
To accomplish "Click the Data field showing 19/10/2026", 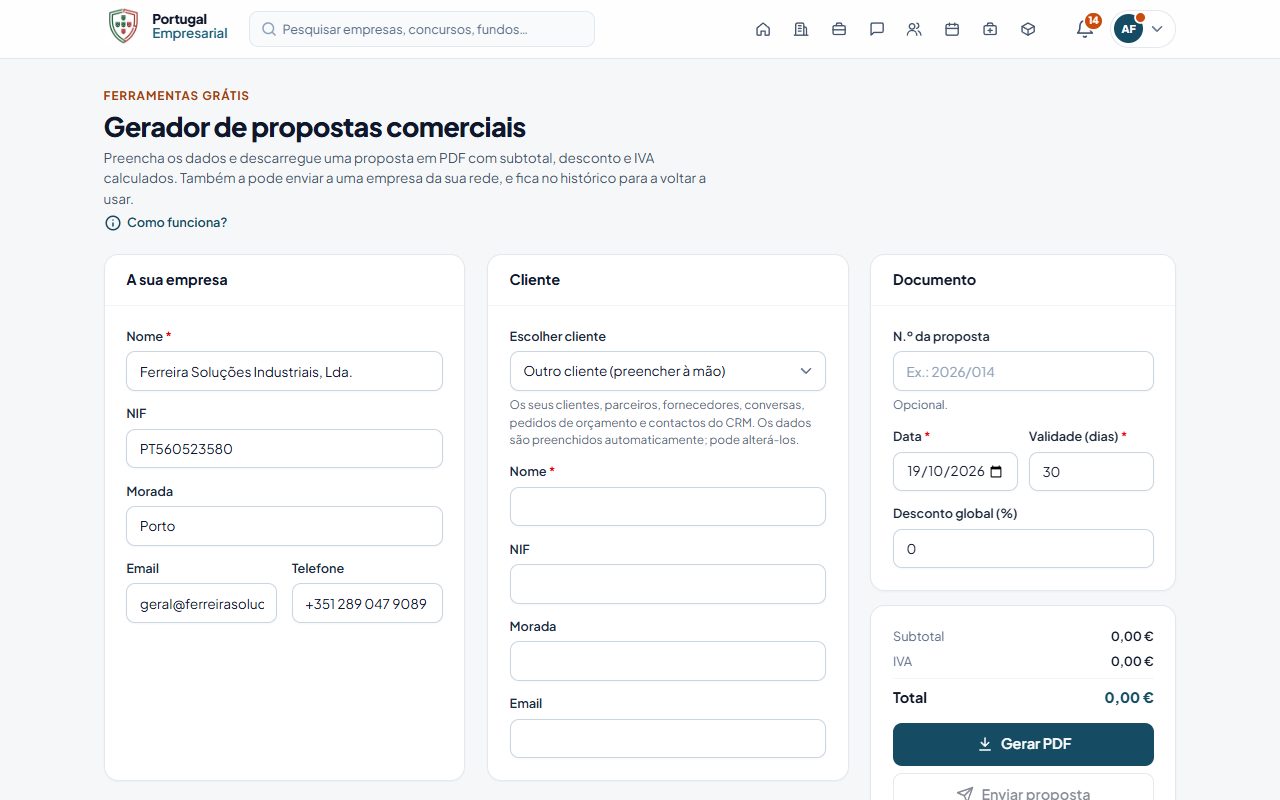I will (x=955, y=472).
